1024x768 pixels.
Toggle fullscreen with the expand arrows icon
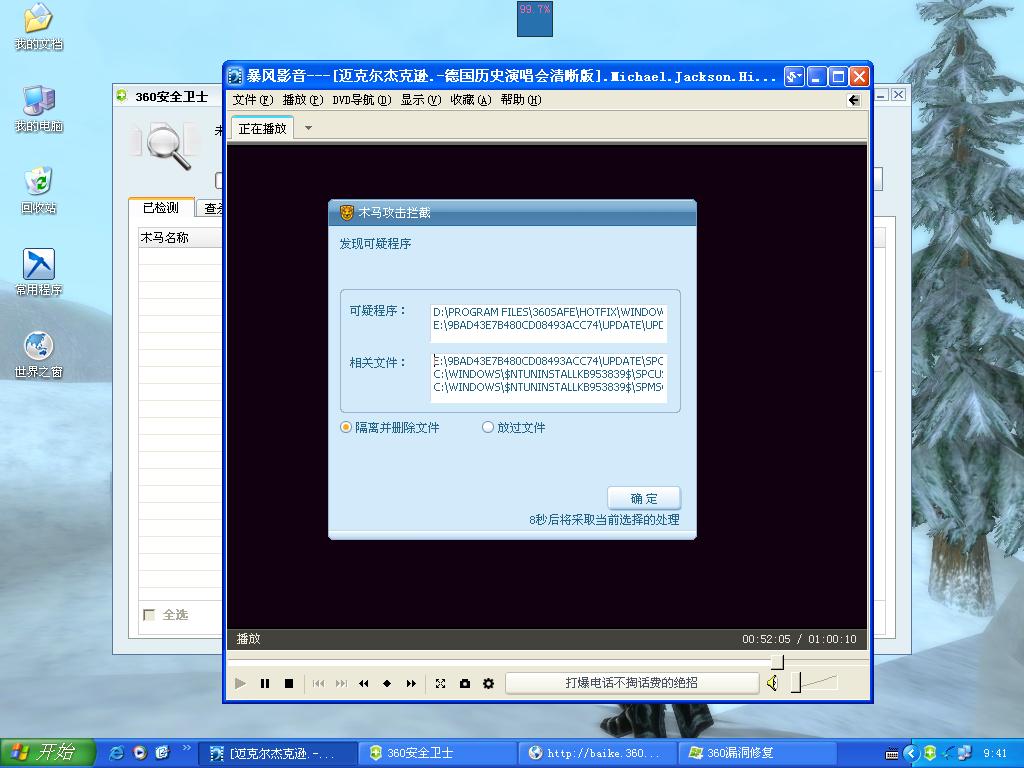click(x=440, y=683)
